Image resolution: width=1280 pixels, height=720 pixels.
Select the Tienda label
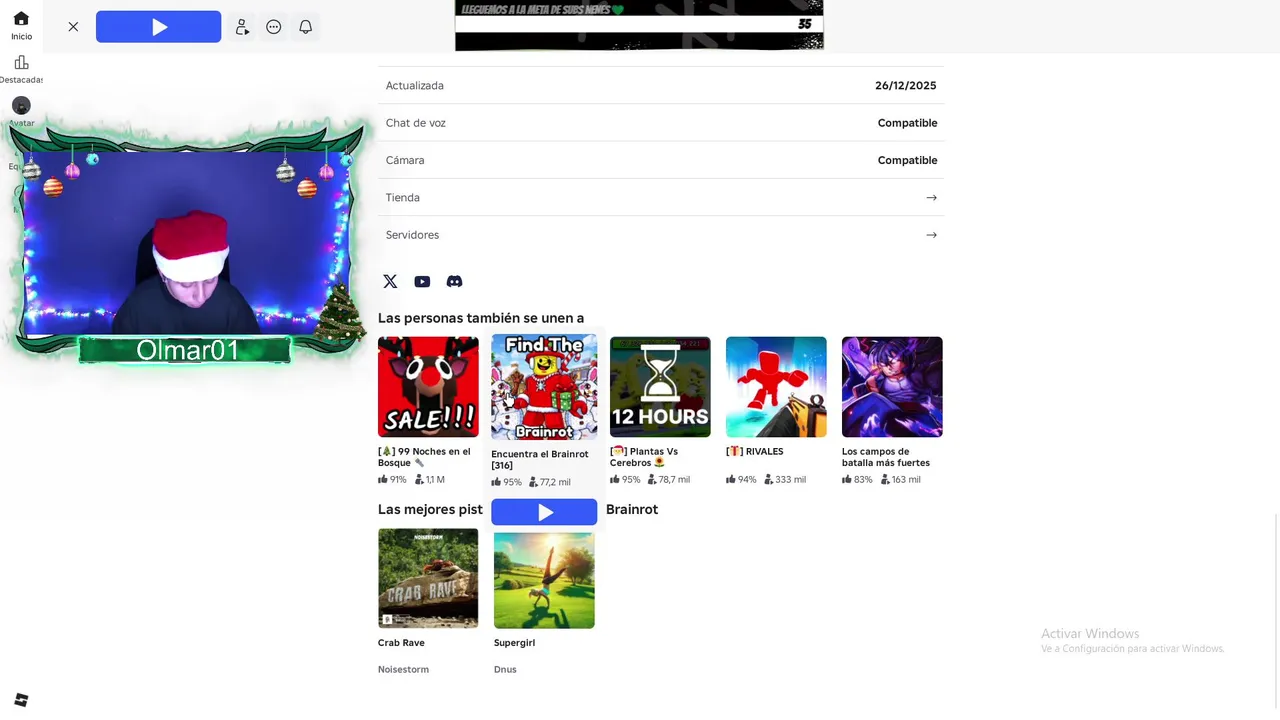tap(403, 198)
